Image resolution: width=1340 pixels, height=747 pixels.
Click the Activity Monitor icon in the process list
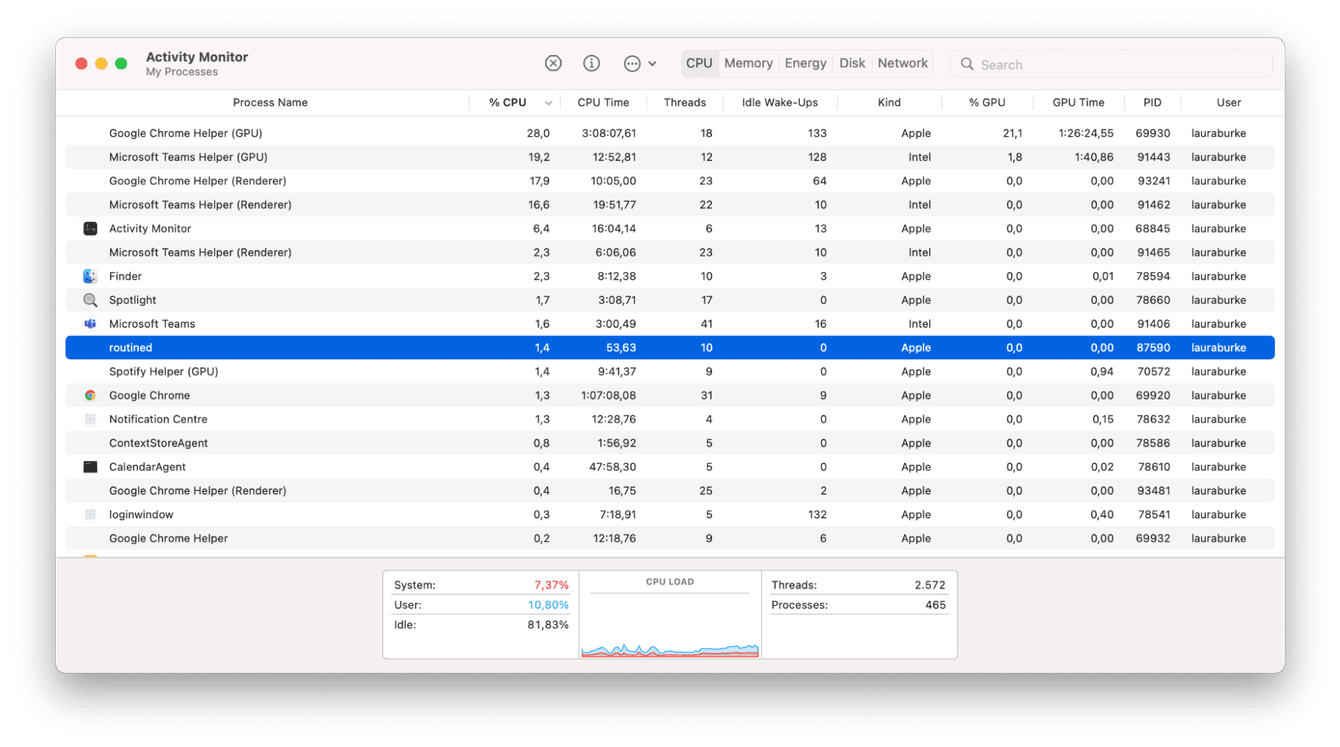coord(90,228)
